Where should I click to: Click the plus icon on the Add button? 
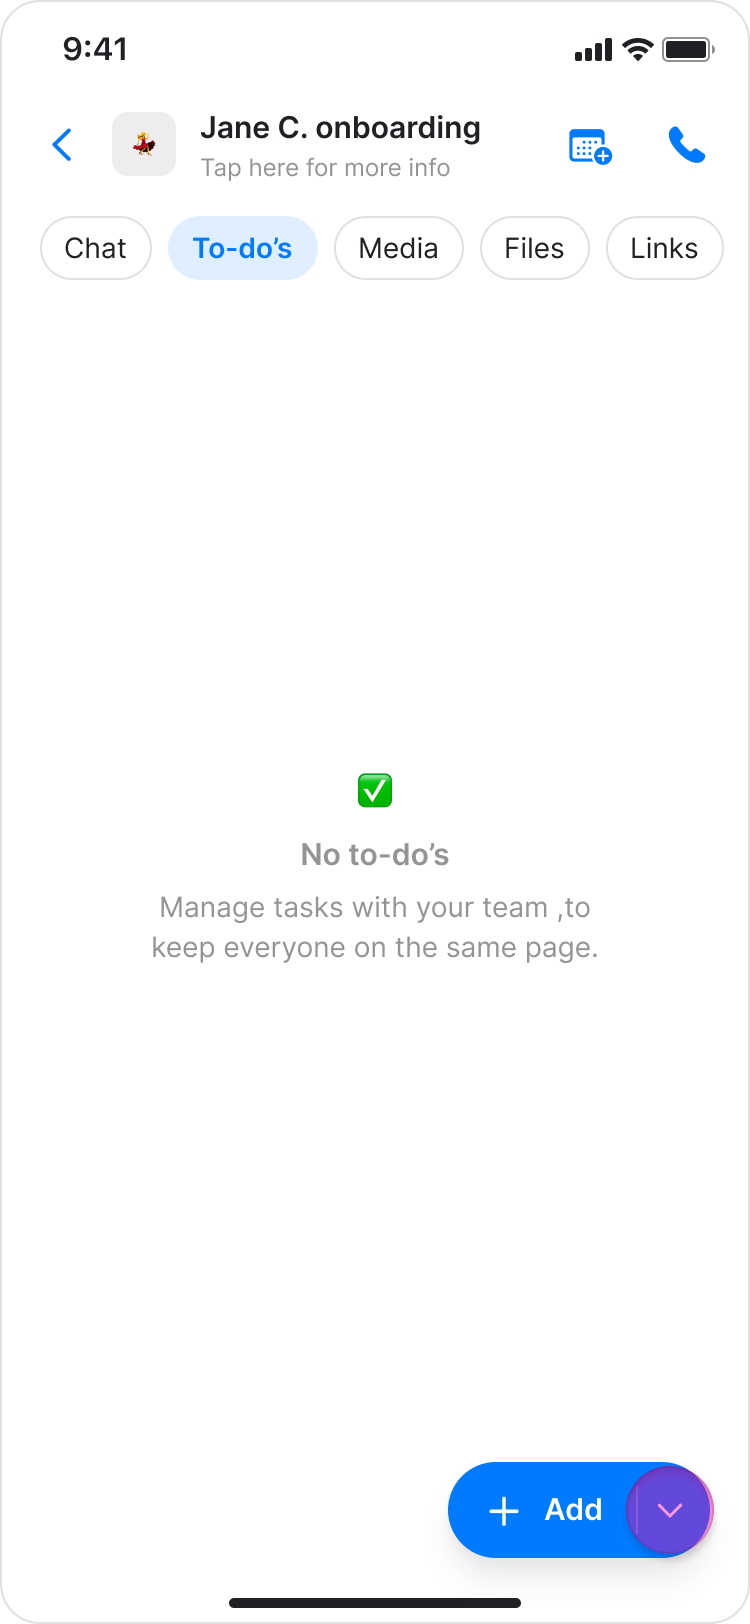[504, 1510]
